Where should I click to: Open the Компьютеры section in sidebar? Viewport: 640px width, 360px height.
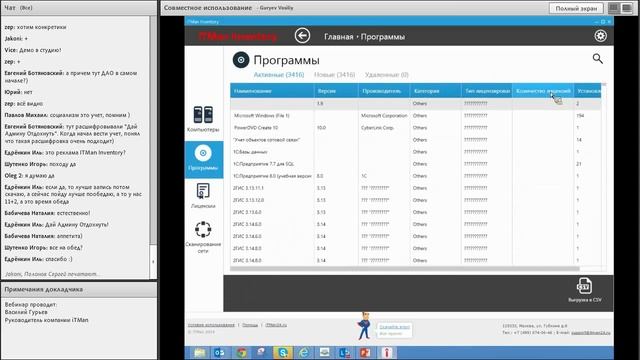(203, 118)
